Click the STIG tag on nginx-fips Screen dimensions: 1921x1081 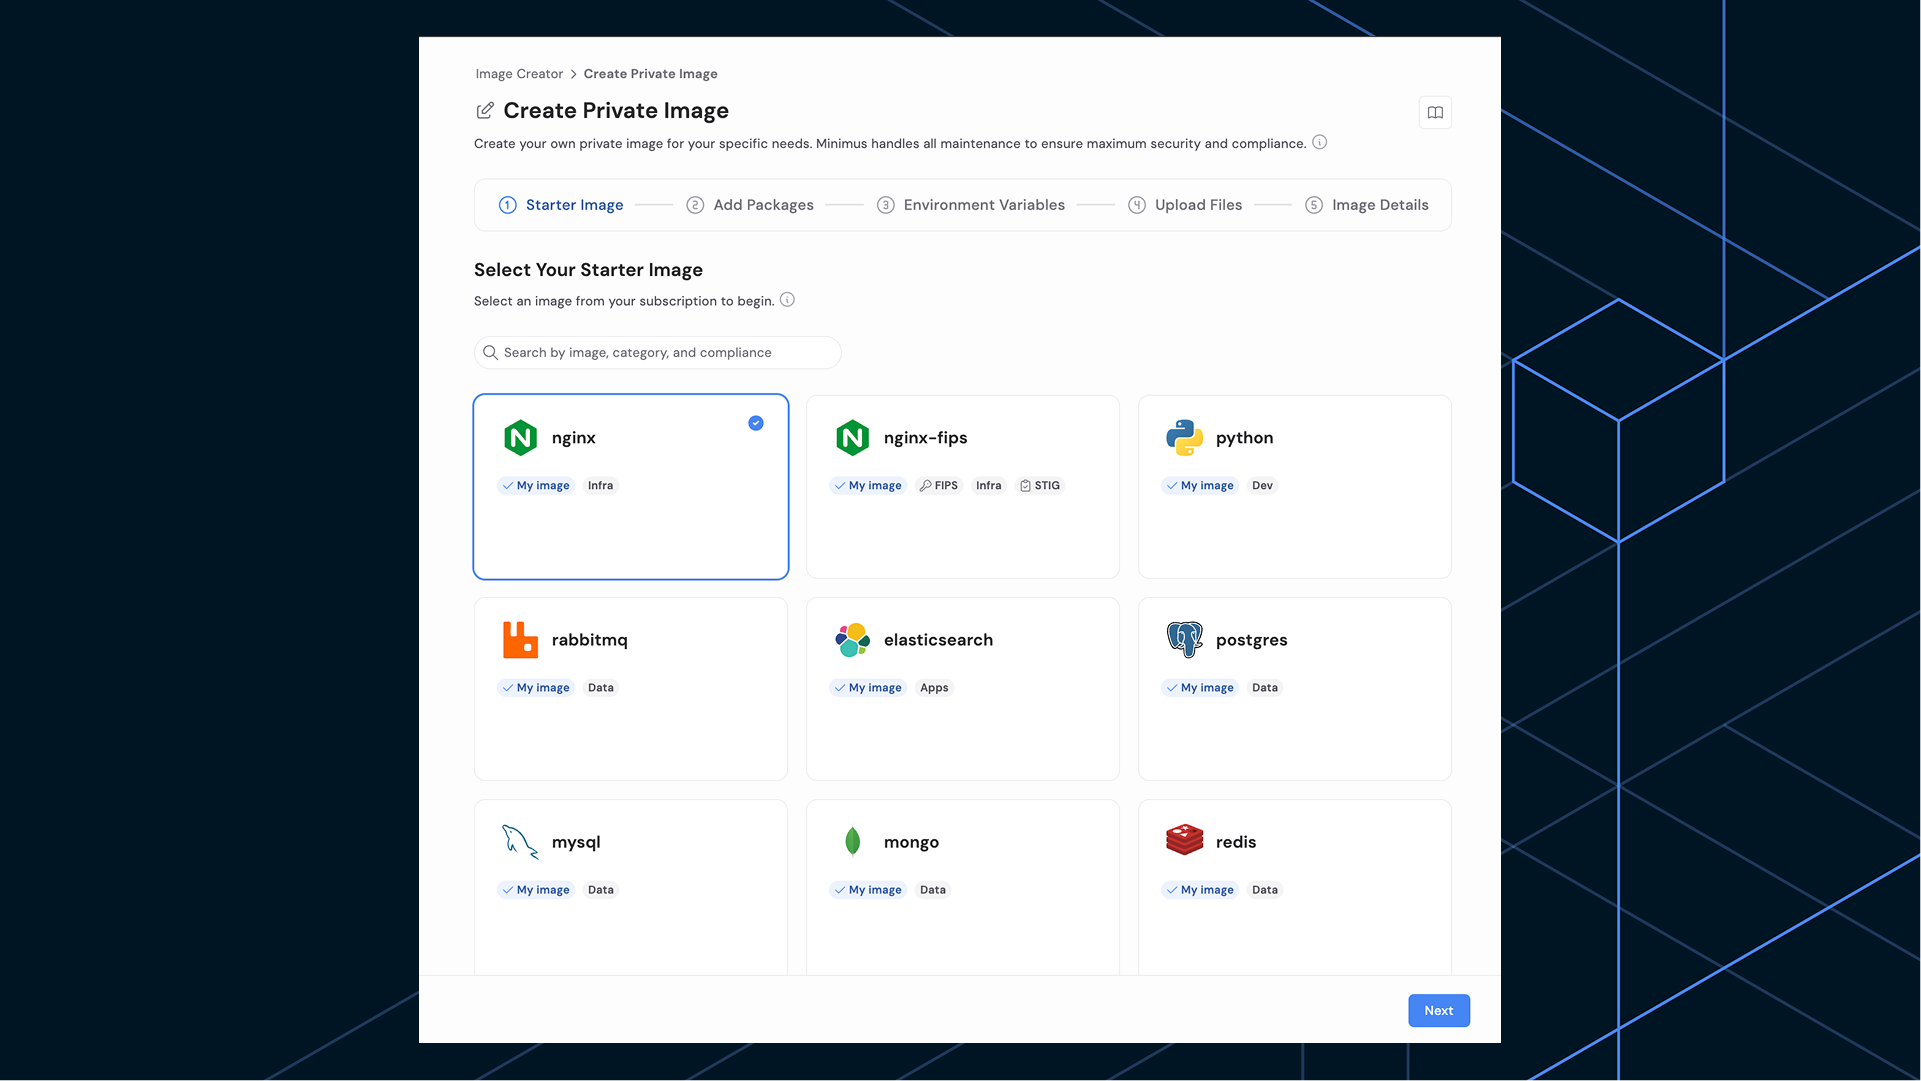pos(1039,486)
